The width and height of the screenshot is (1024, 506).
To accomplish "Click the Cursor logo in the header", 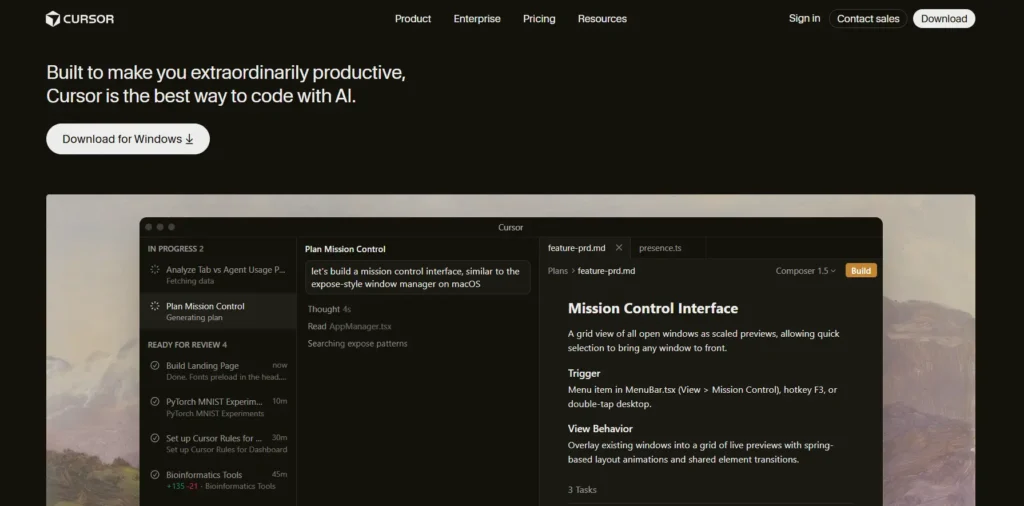I will pyautogui.click(x=80, y=19).
